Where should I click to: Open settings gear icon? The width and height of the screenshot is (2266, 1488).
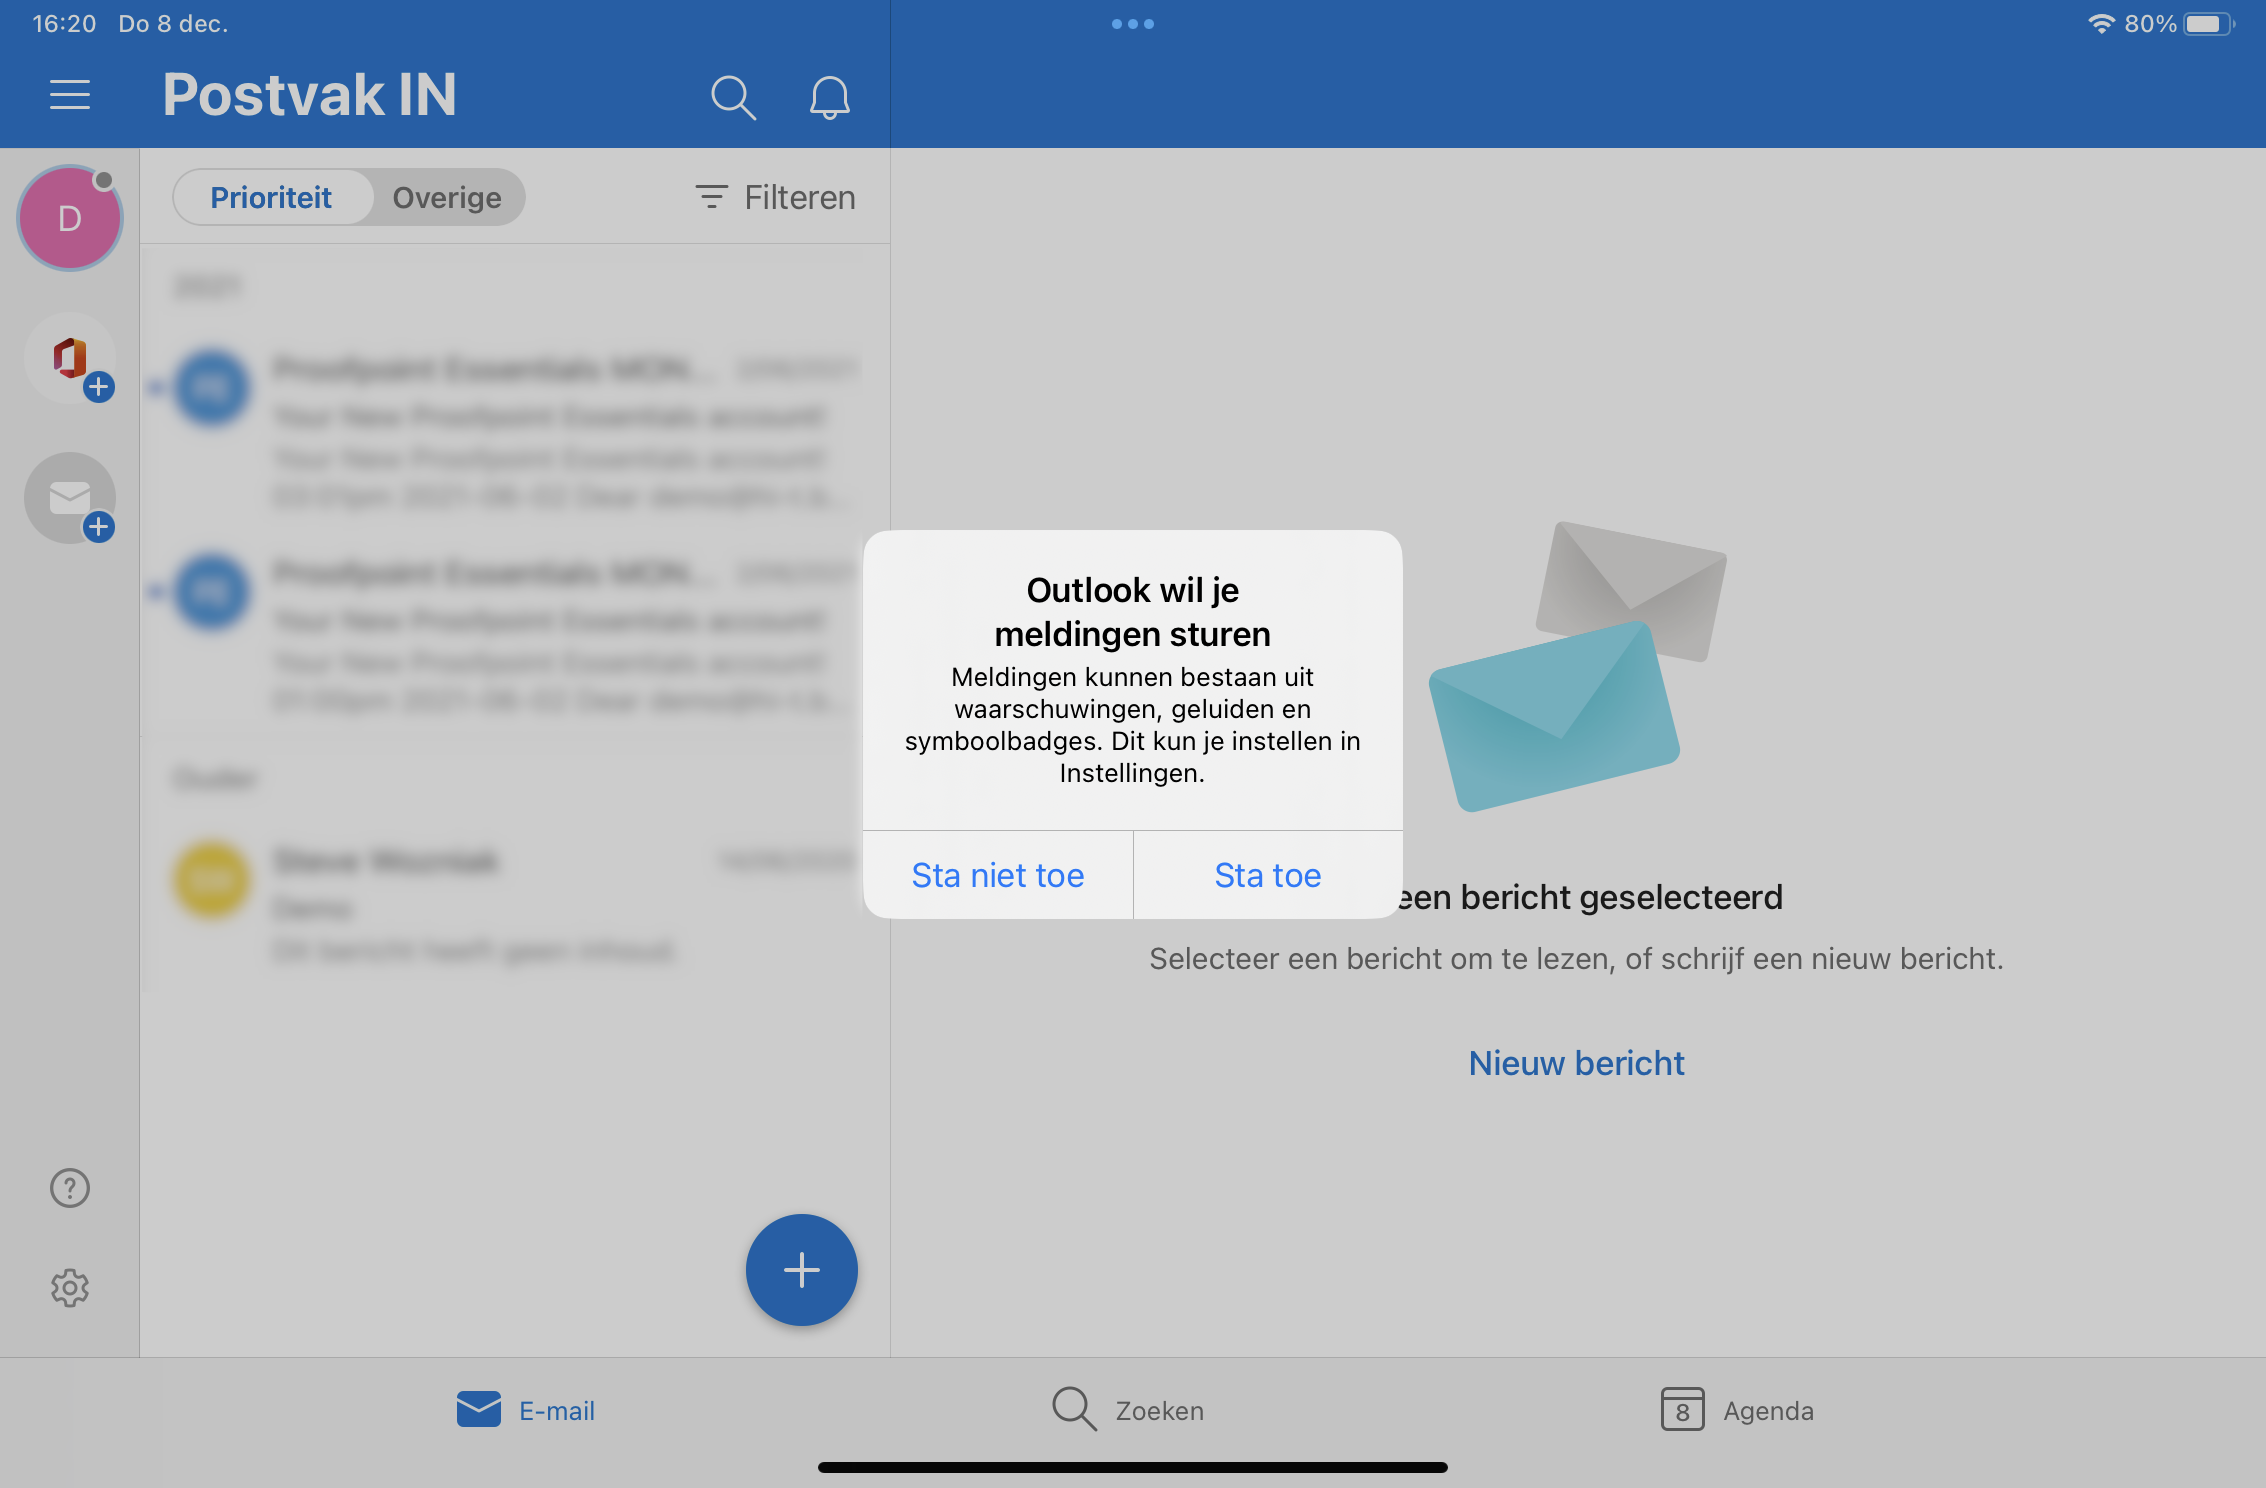click(70, 1288)
